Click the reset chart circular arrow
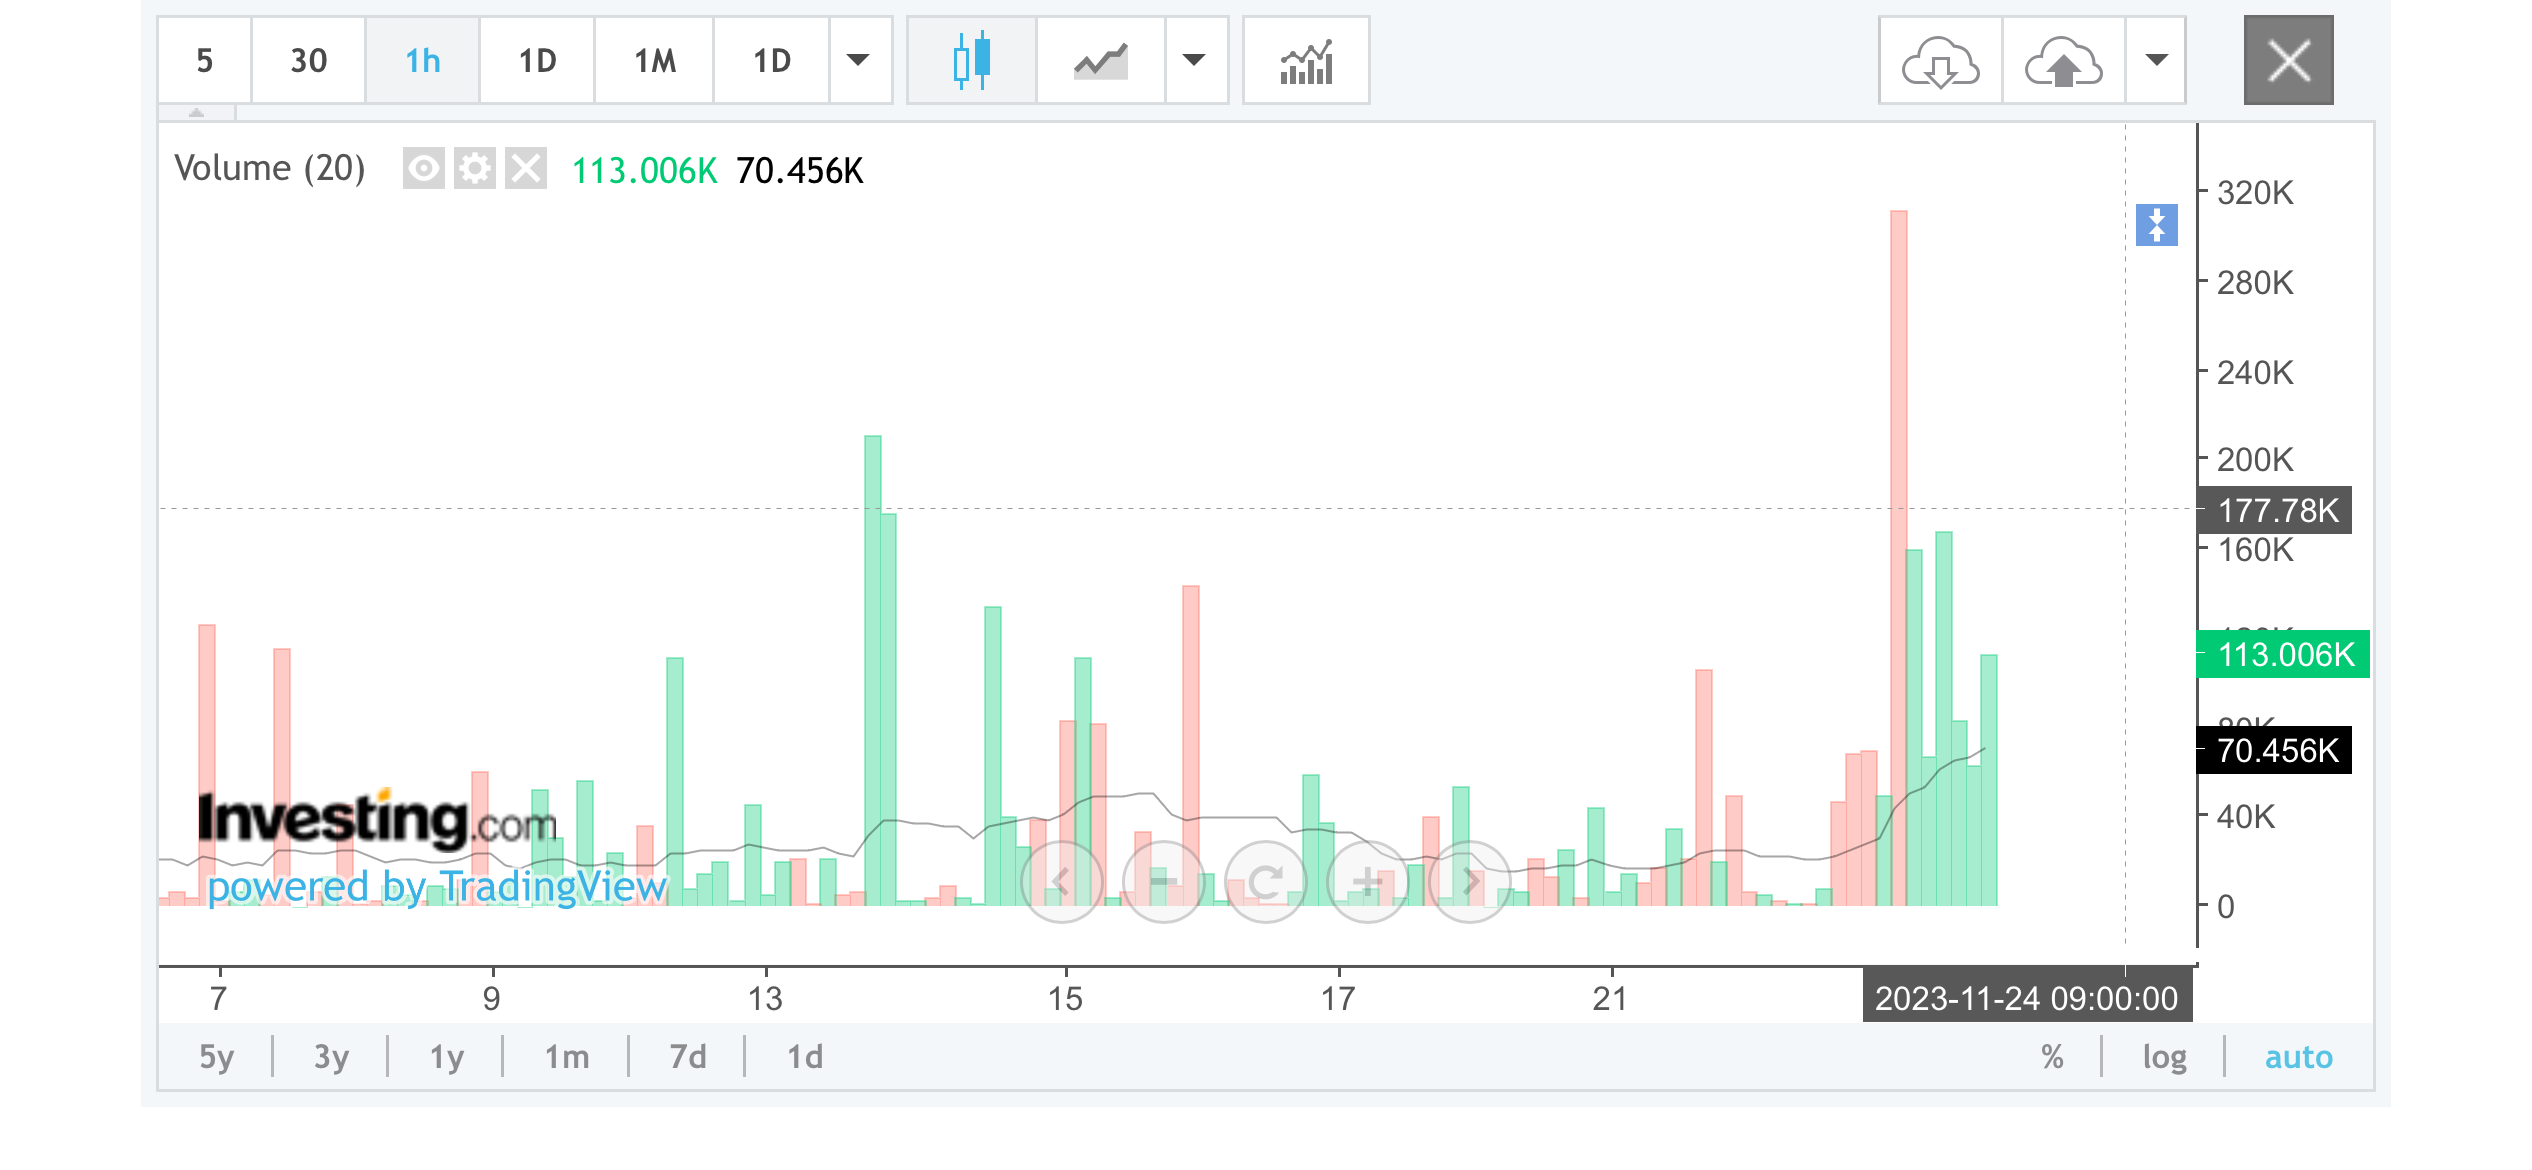 pos(1265,882)
